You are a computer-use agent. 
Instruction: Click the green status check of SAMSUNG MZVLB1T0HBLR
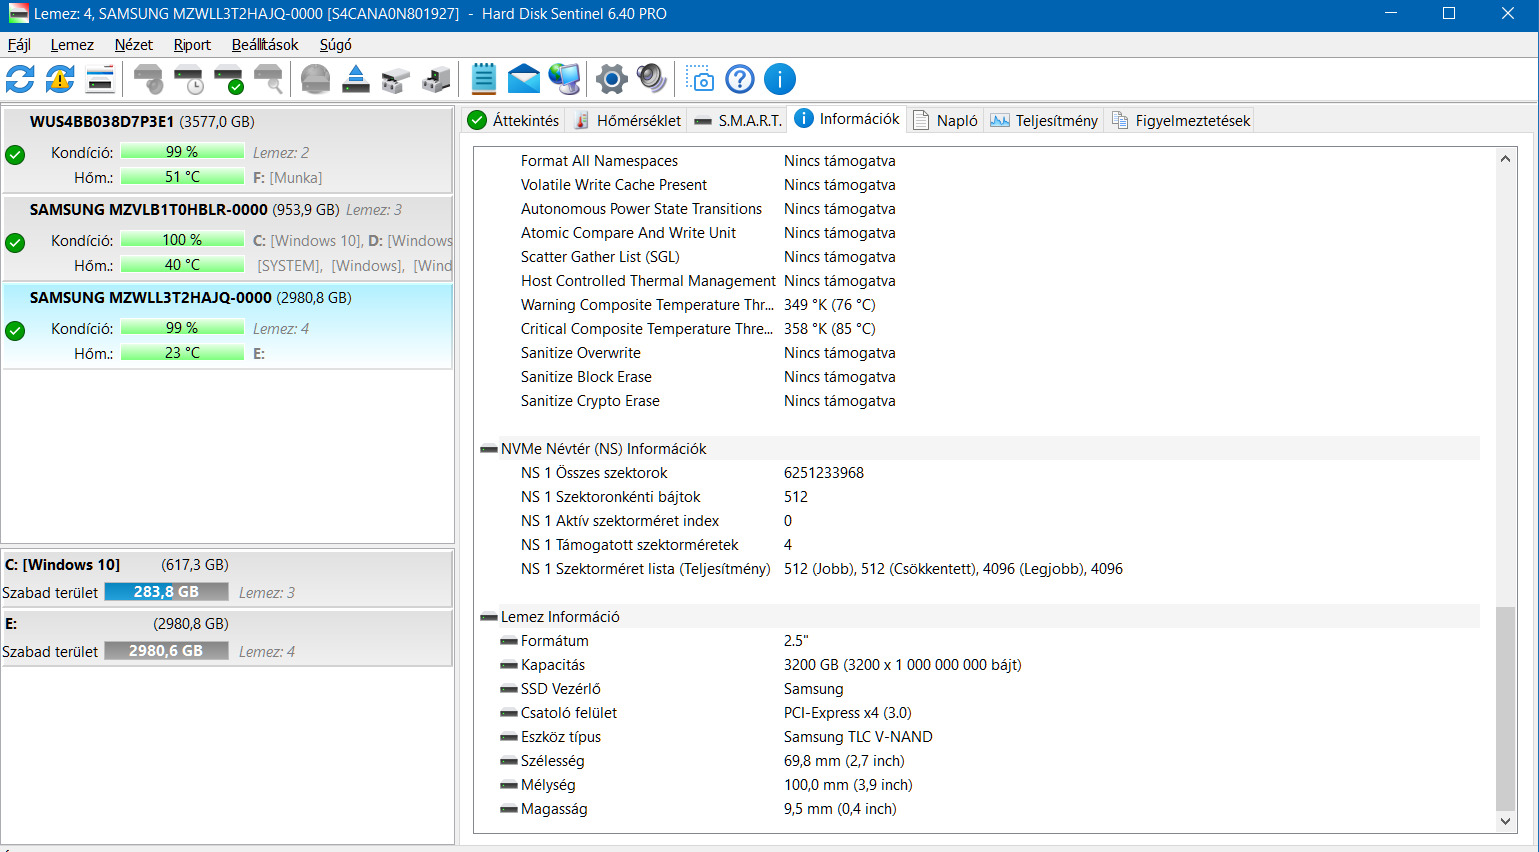tap(15, 242)
